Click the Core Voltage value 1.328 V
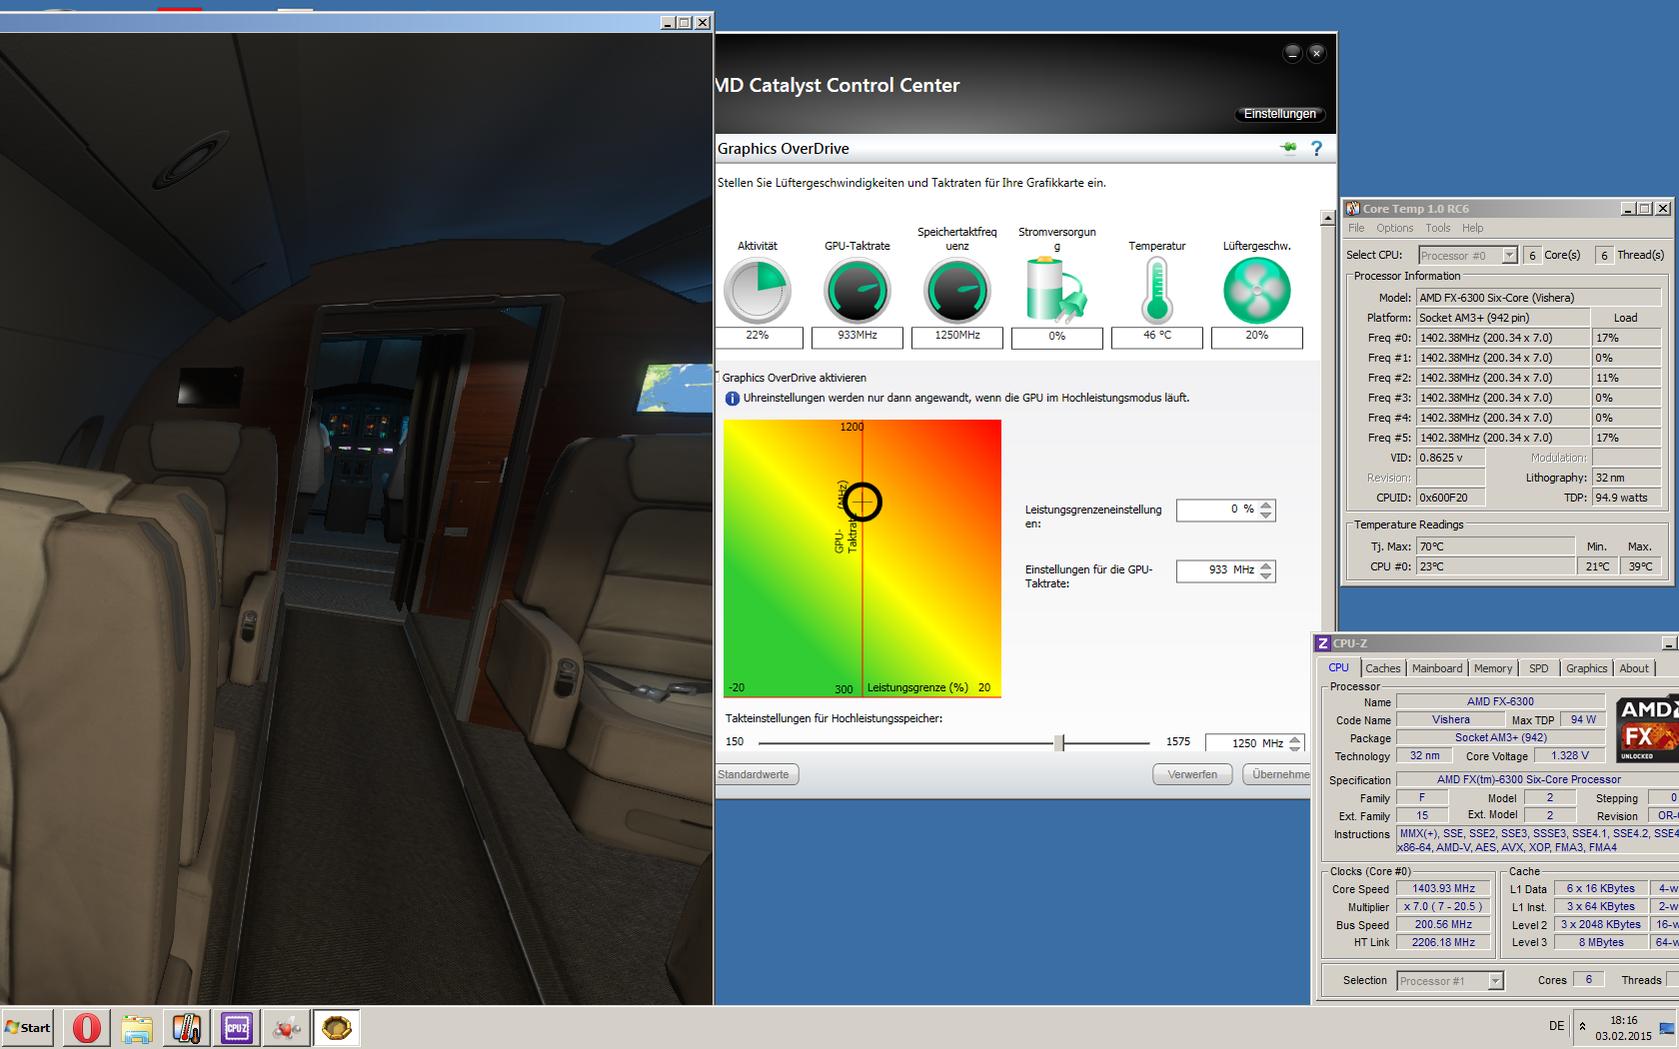1679x1049 pixels. 1570,756
